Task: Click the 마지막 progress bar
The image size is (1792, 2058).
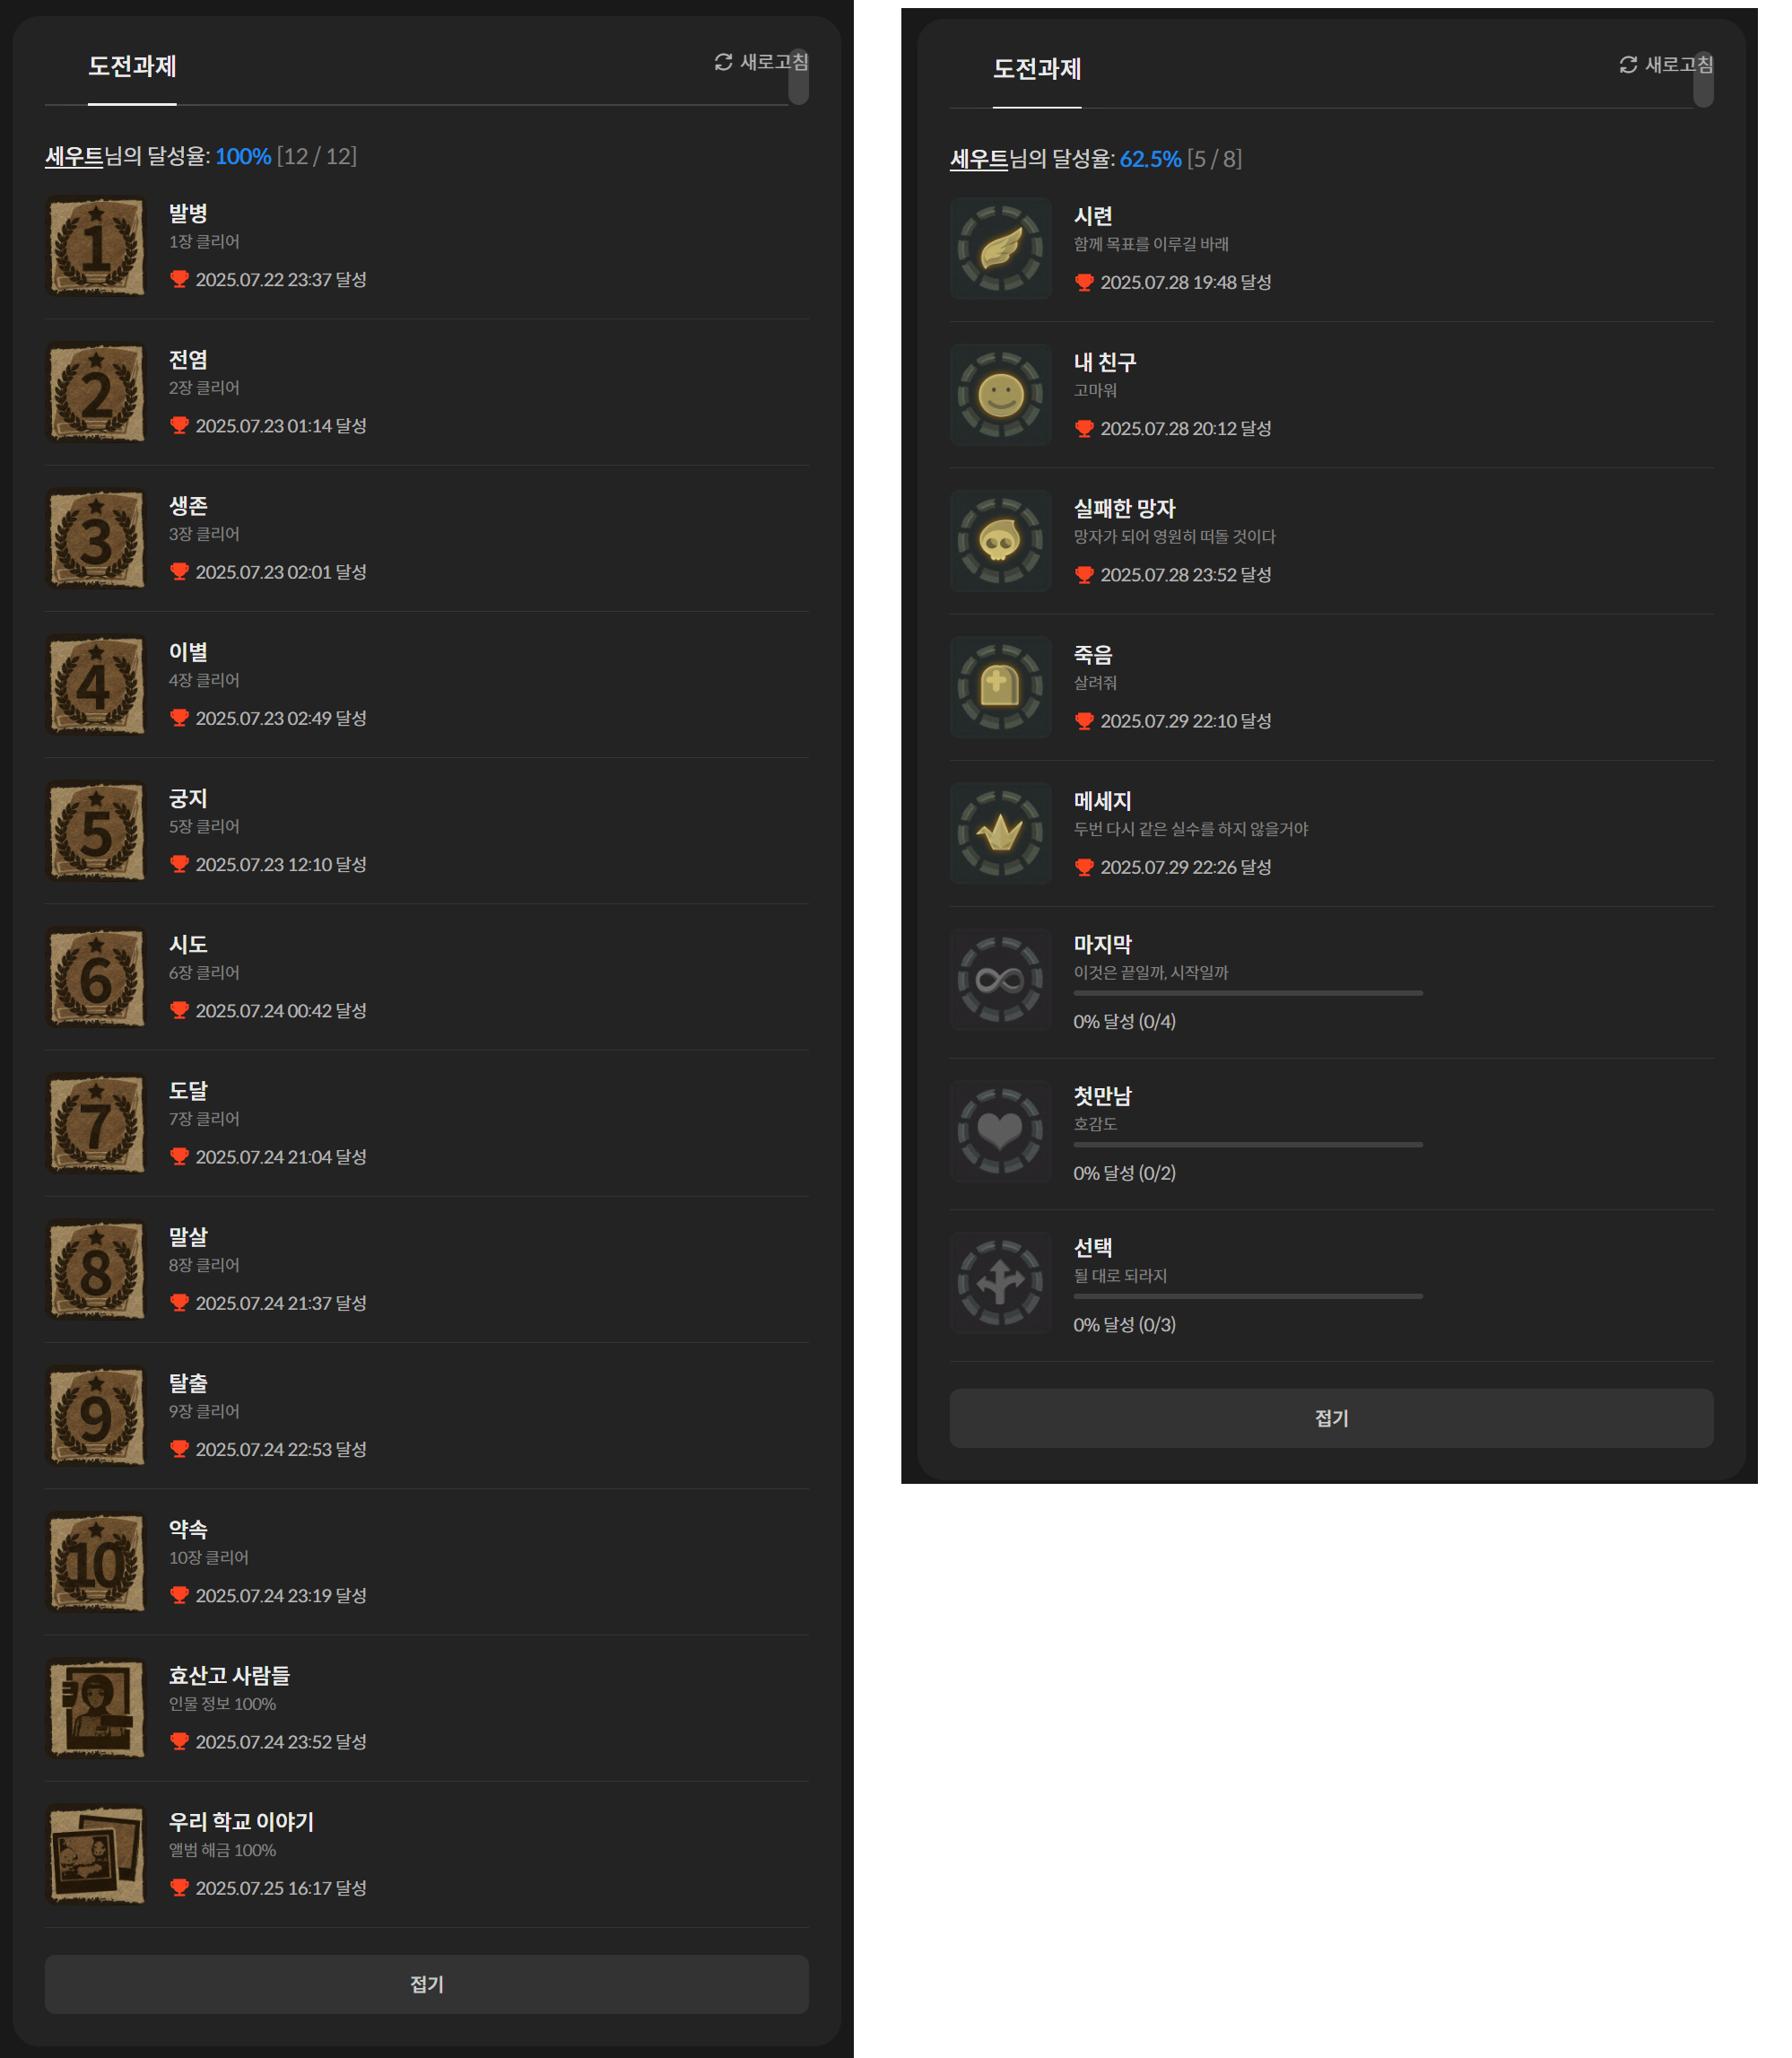Action: tap(1248, 993)
